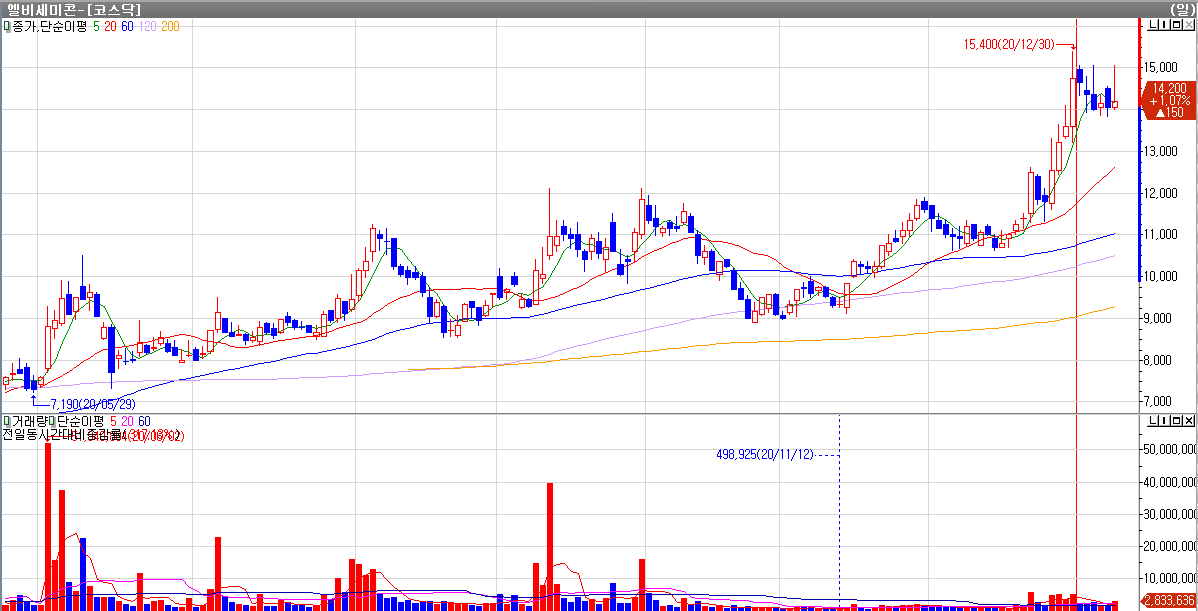This screenshot has height=611, width=1198.
Task: Click the volume panel's vertical bar button
Action: click(1164, 421)
